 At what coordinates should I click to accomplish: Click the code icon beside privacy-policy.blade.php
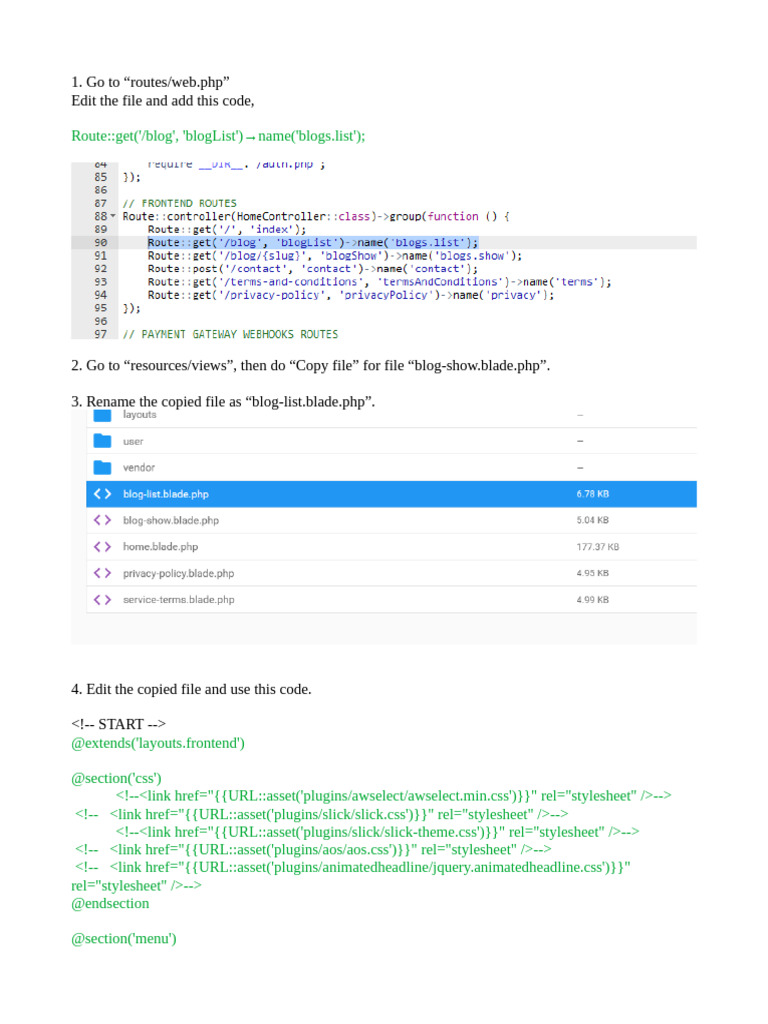click(103, 573)
